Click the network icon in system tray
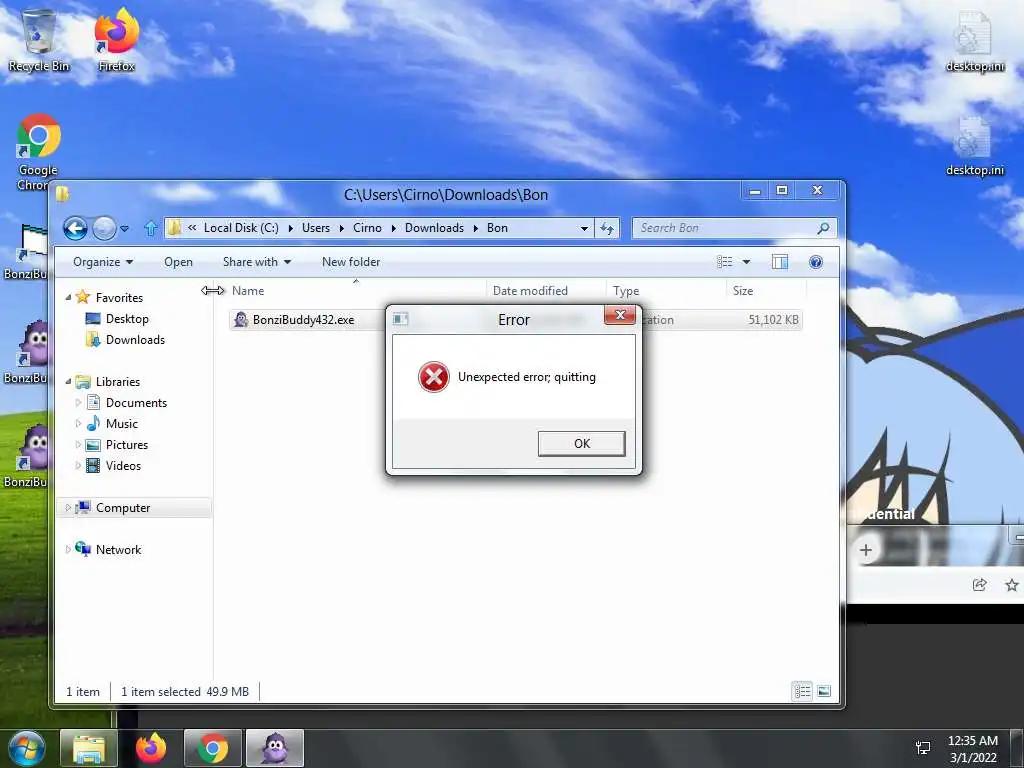1024x768 pixels. click(x=923, y=748)
